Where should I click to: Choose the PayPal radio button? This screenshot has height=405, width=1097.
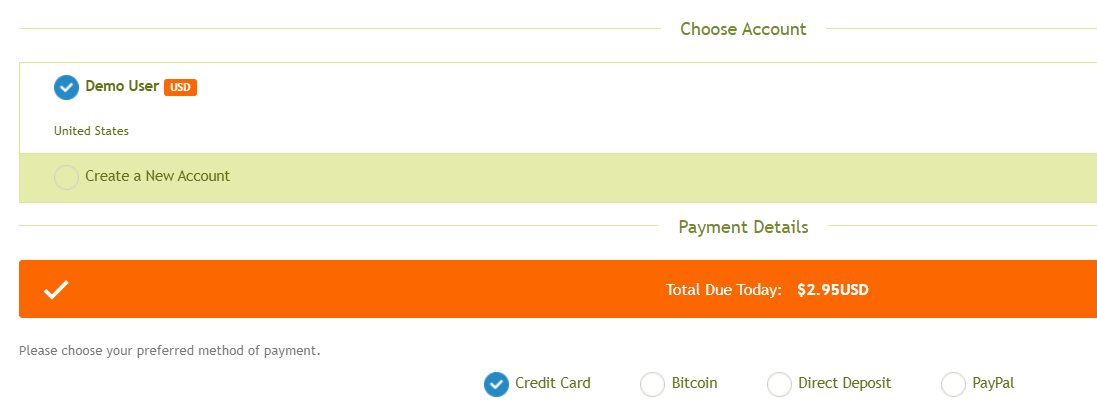[954, 384]
